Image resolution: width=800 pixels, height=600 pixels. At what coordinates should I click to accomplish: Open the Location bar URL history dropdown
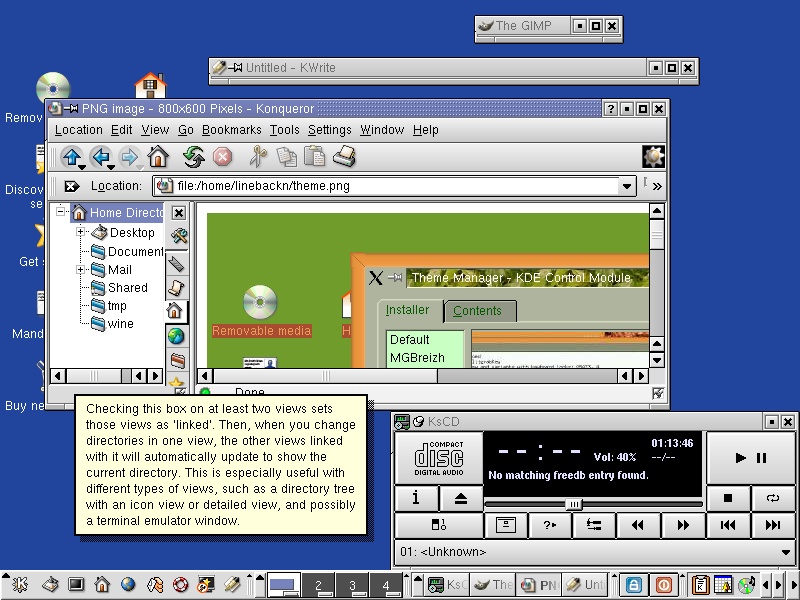pos(627,186)
